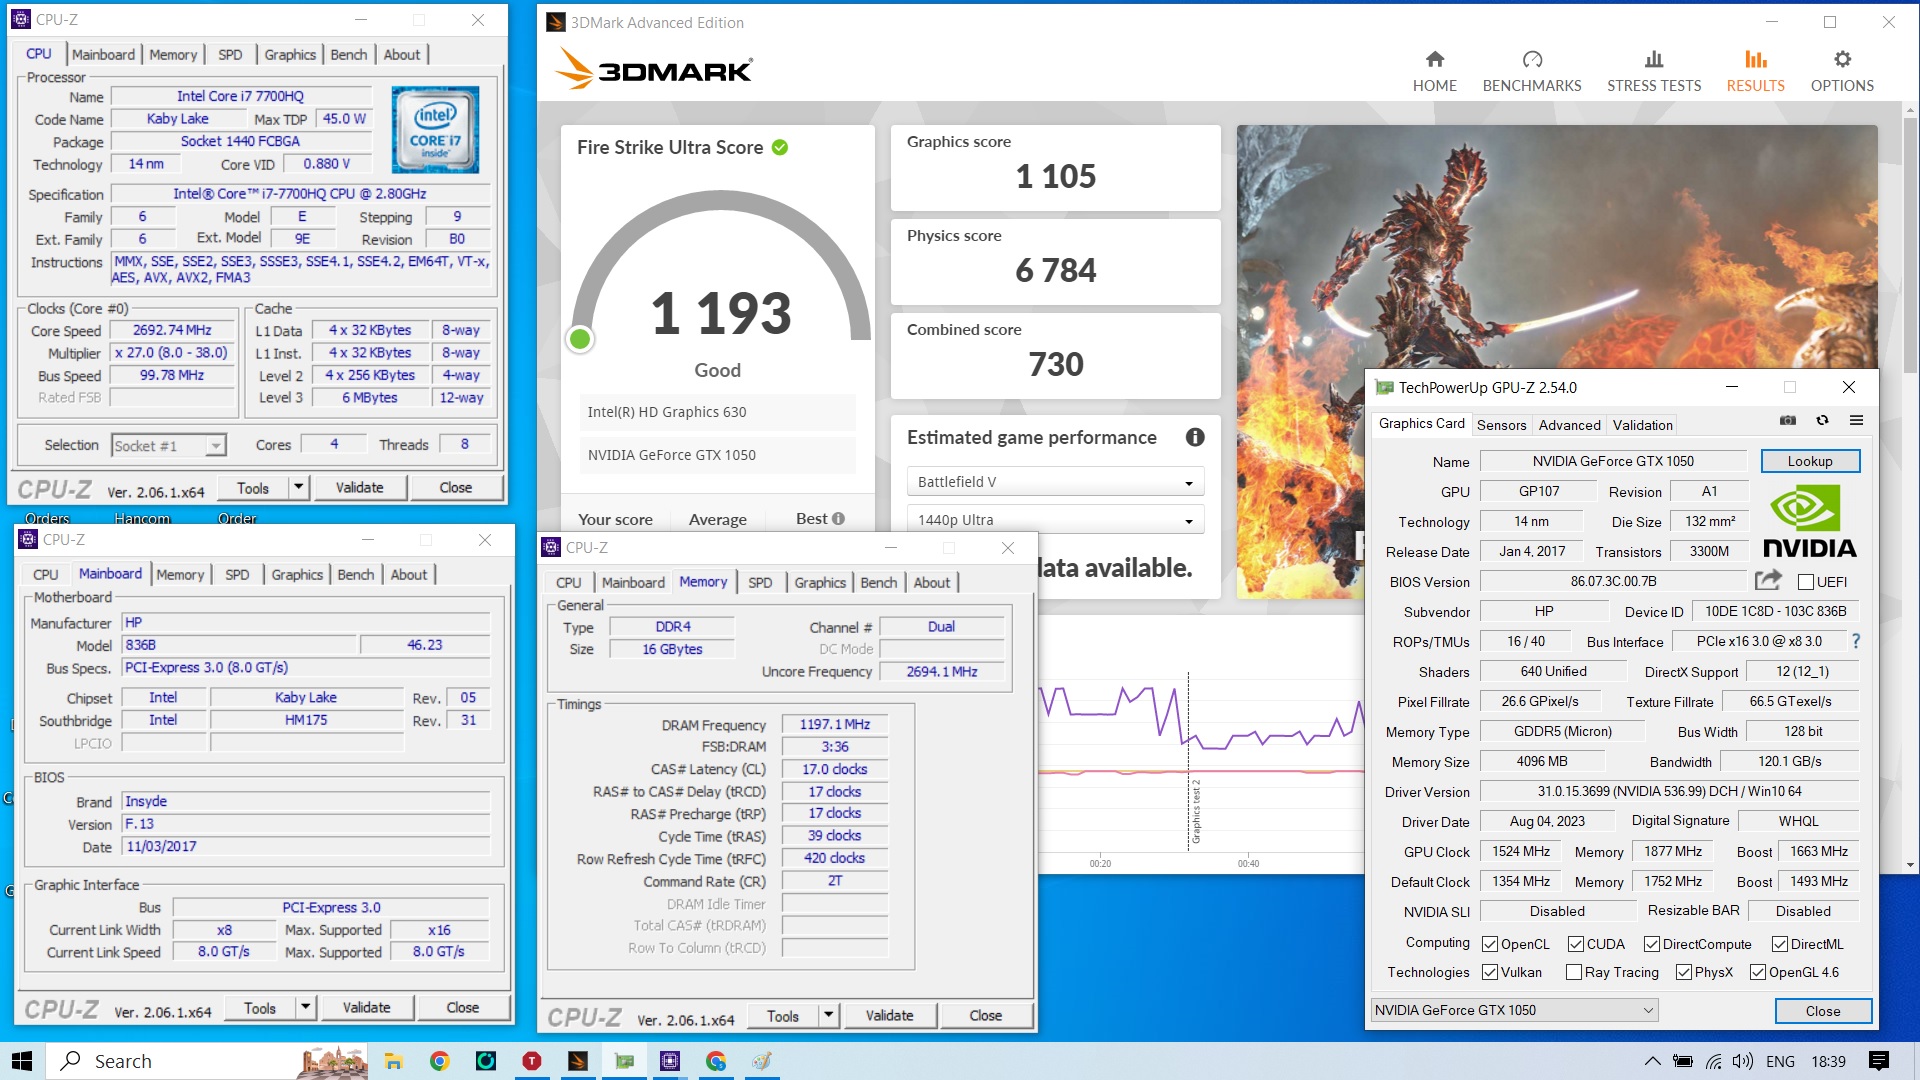Open Google Chrome from the taskbar
Viewport: 1920px width, 1080px height.
(439, 1061)
